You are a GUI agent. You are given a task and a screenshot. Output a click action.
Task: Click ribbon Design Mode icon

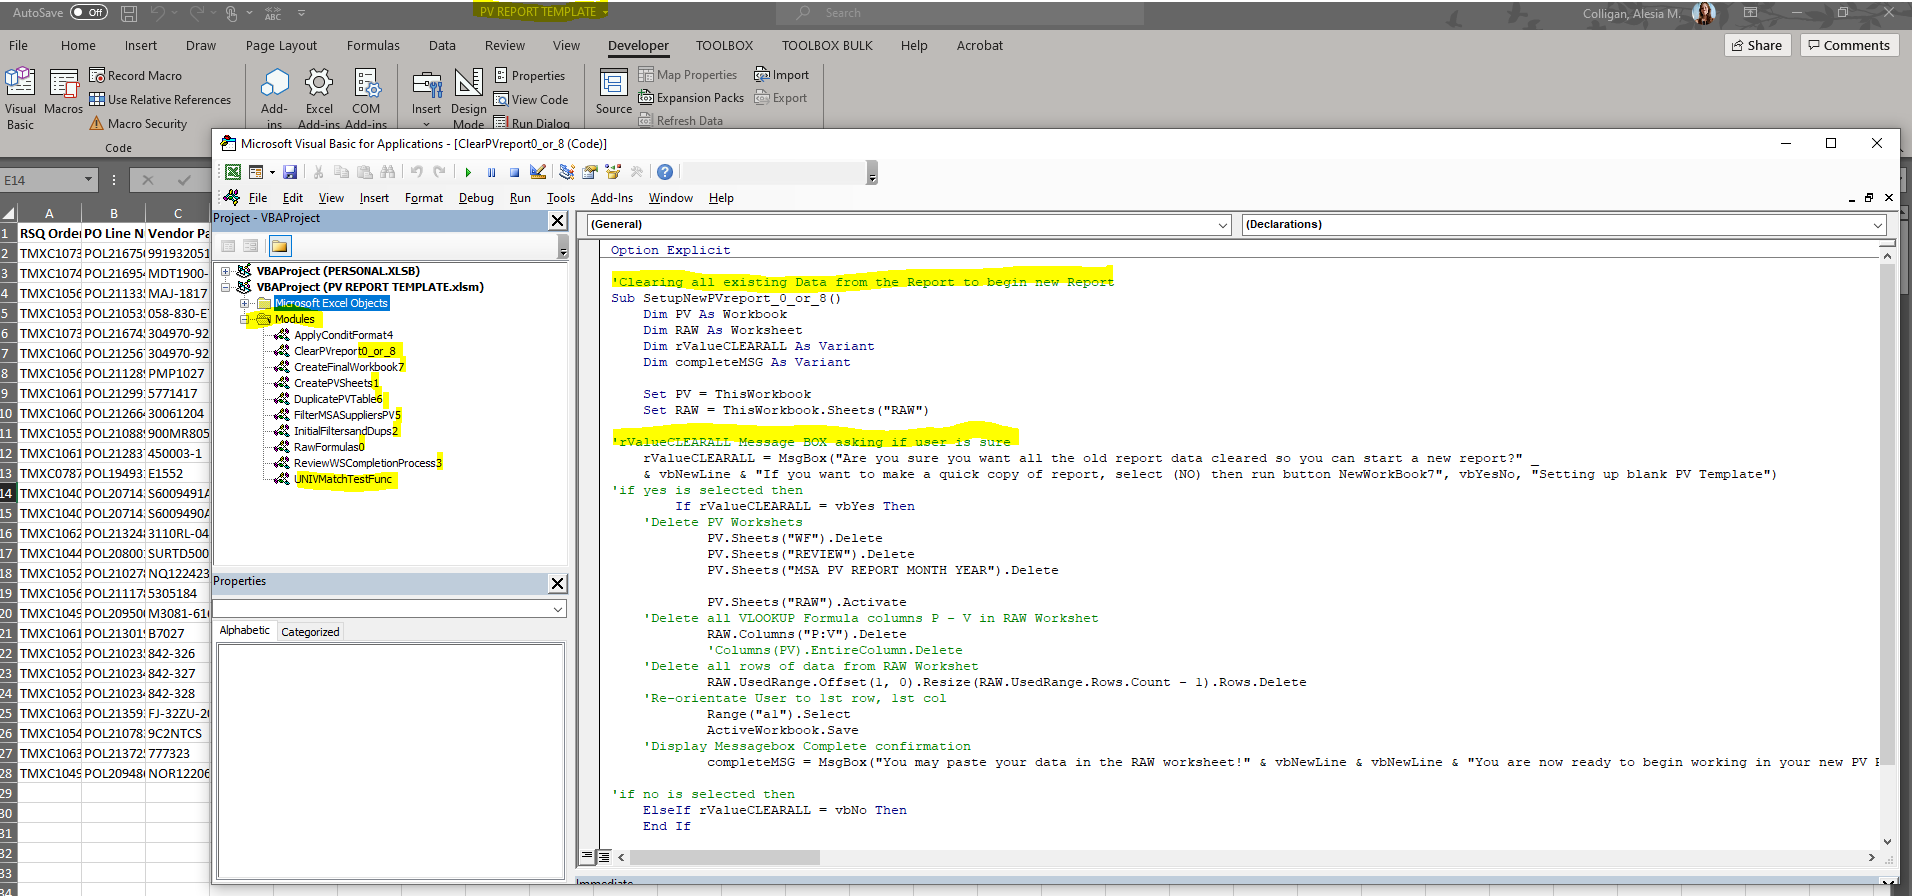coord(468,99)
